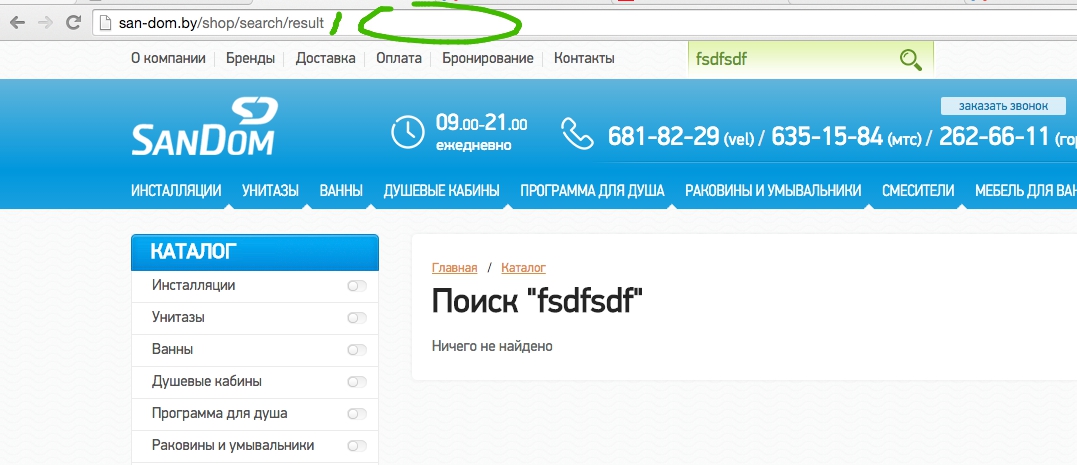Toggle the Инсталляции sidebar switch
The image size is (1077, 465).
click(357, 286)
